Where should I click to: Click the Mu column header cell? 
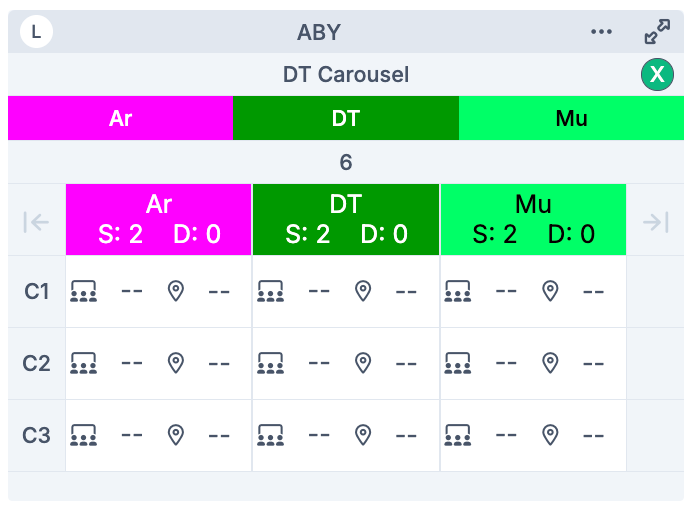click(533, 220)
